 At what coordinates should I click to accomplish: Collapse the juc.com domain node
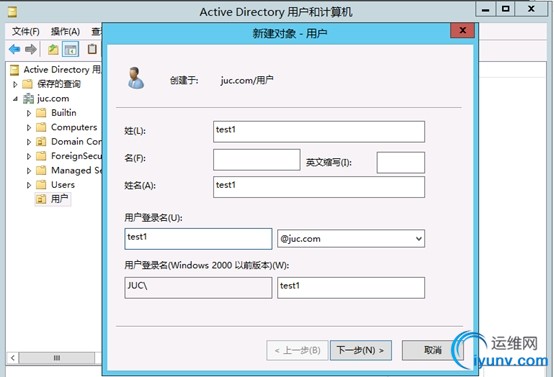click(x=15, y=99)
